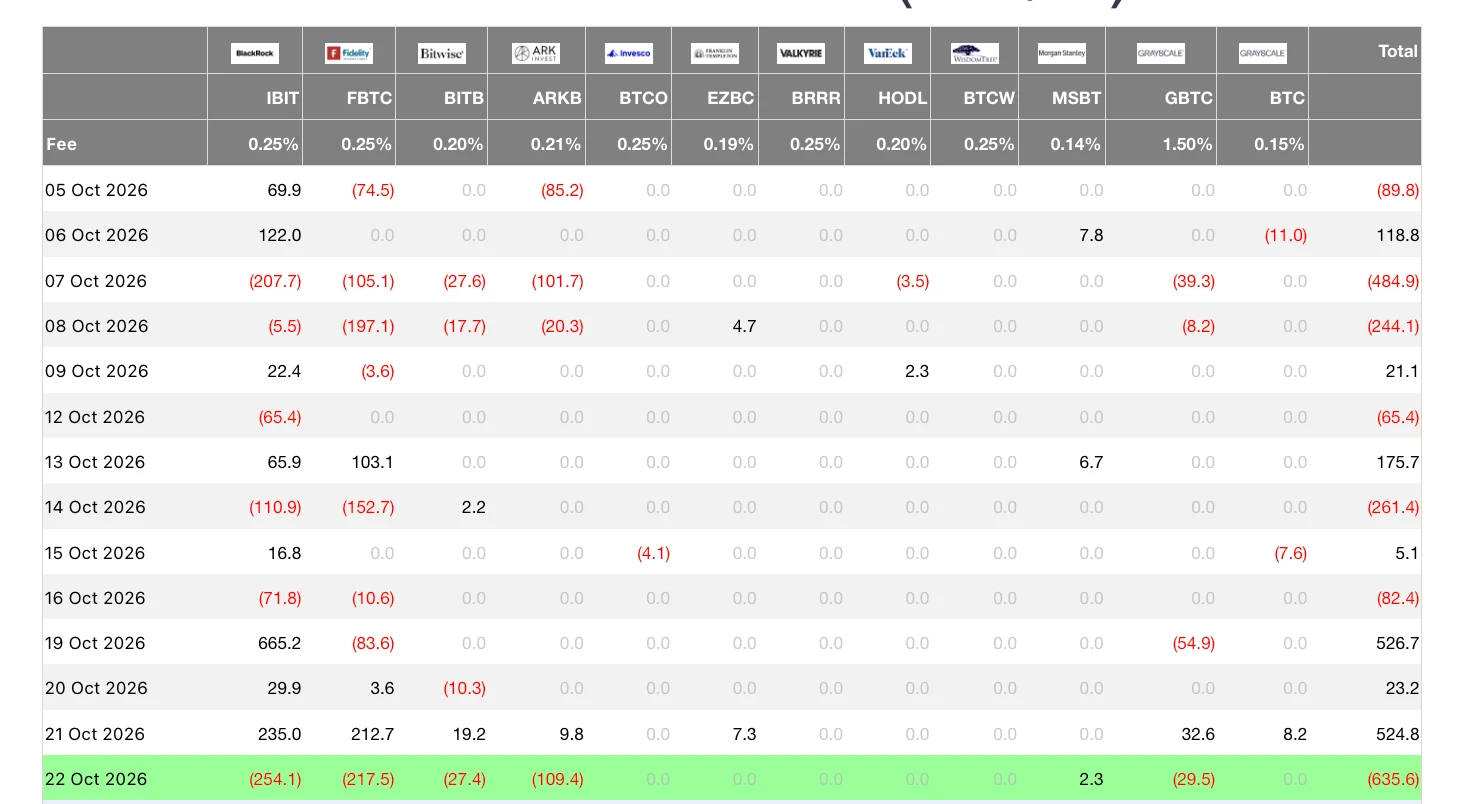The image size is (1460, 804).
Task: Click the FBTC ticker header
Action: (369, 98)
